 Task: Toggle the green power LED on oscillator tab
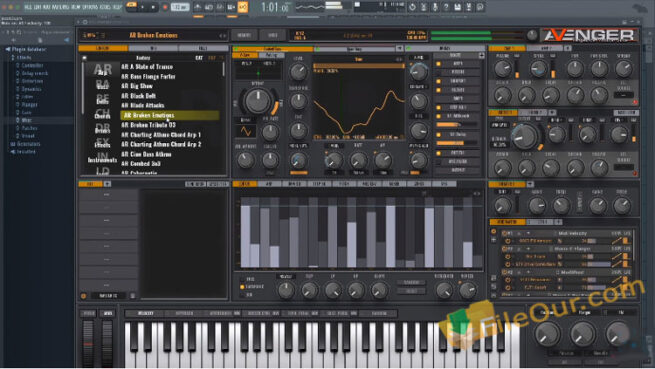tap(236, 49)
